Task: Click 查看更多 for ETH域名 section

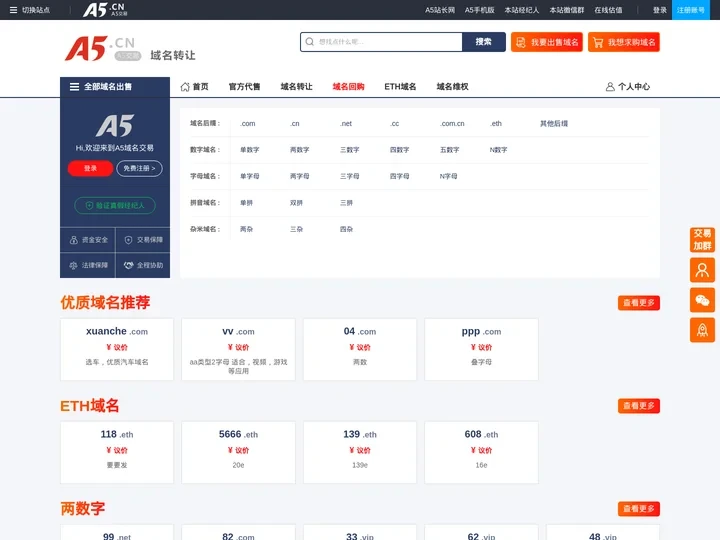Action: [x=639, y=406]
